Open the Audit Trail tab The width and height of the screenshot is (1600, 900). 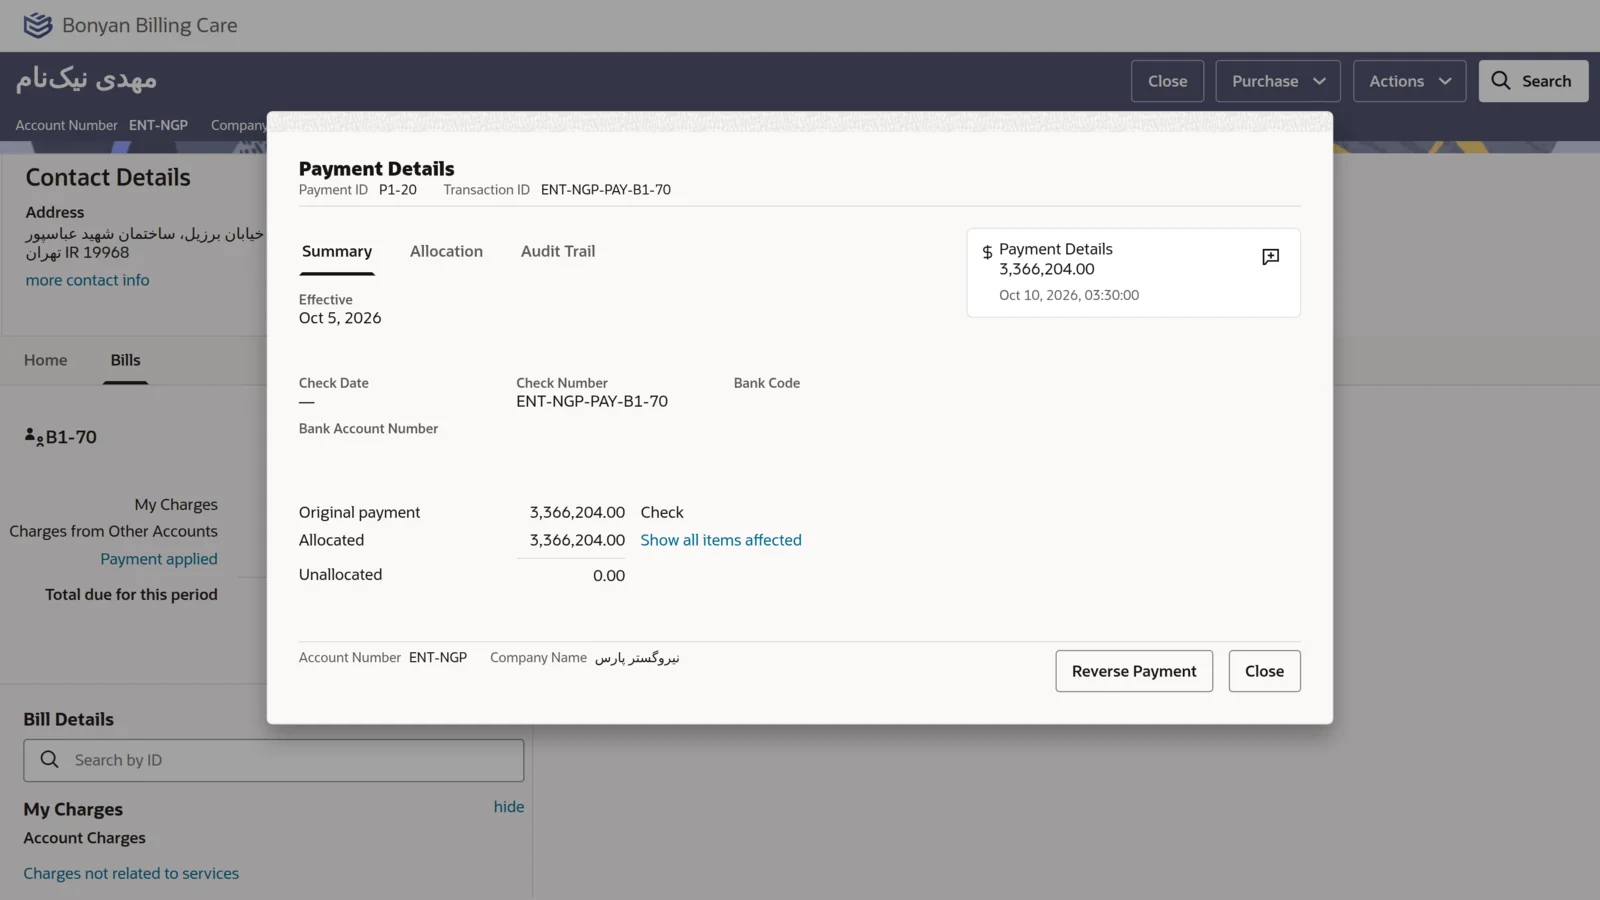(x=558, y=252)
